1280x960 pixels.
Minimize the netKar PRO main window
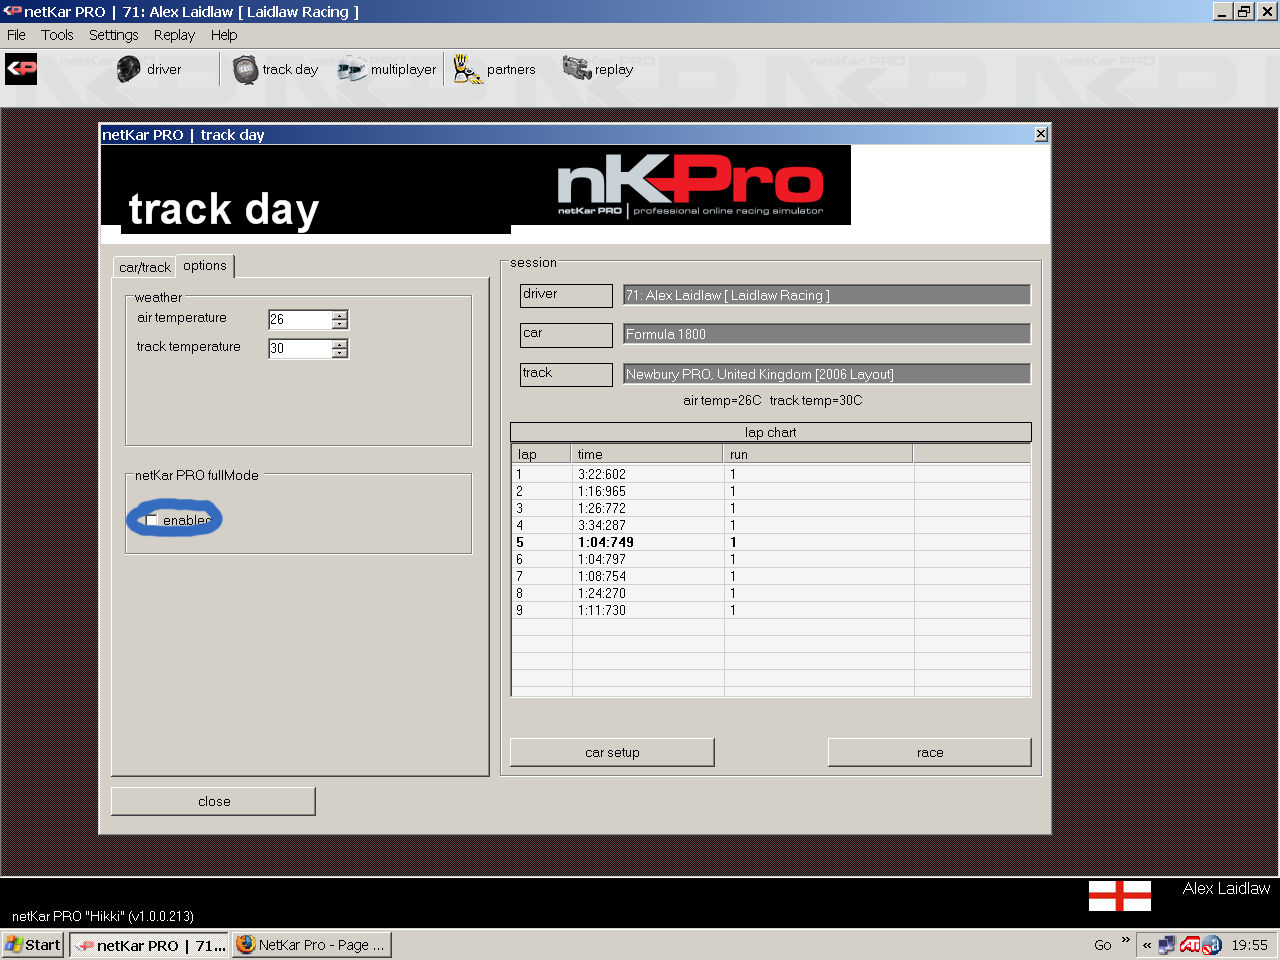[x=1222, y=11]
